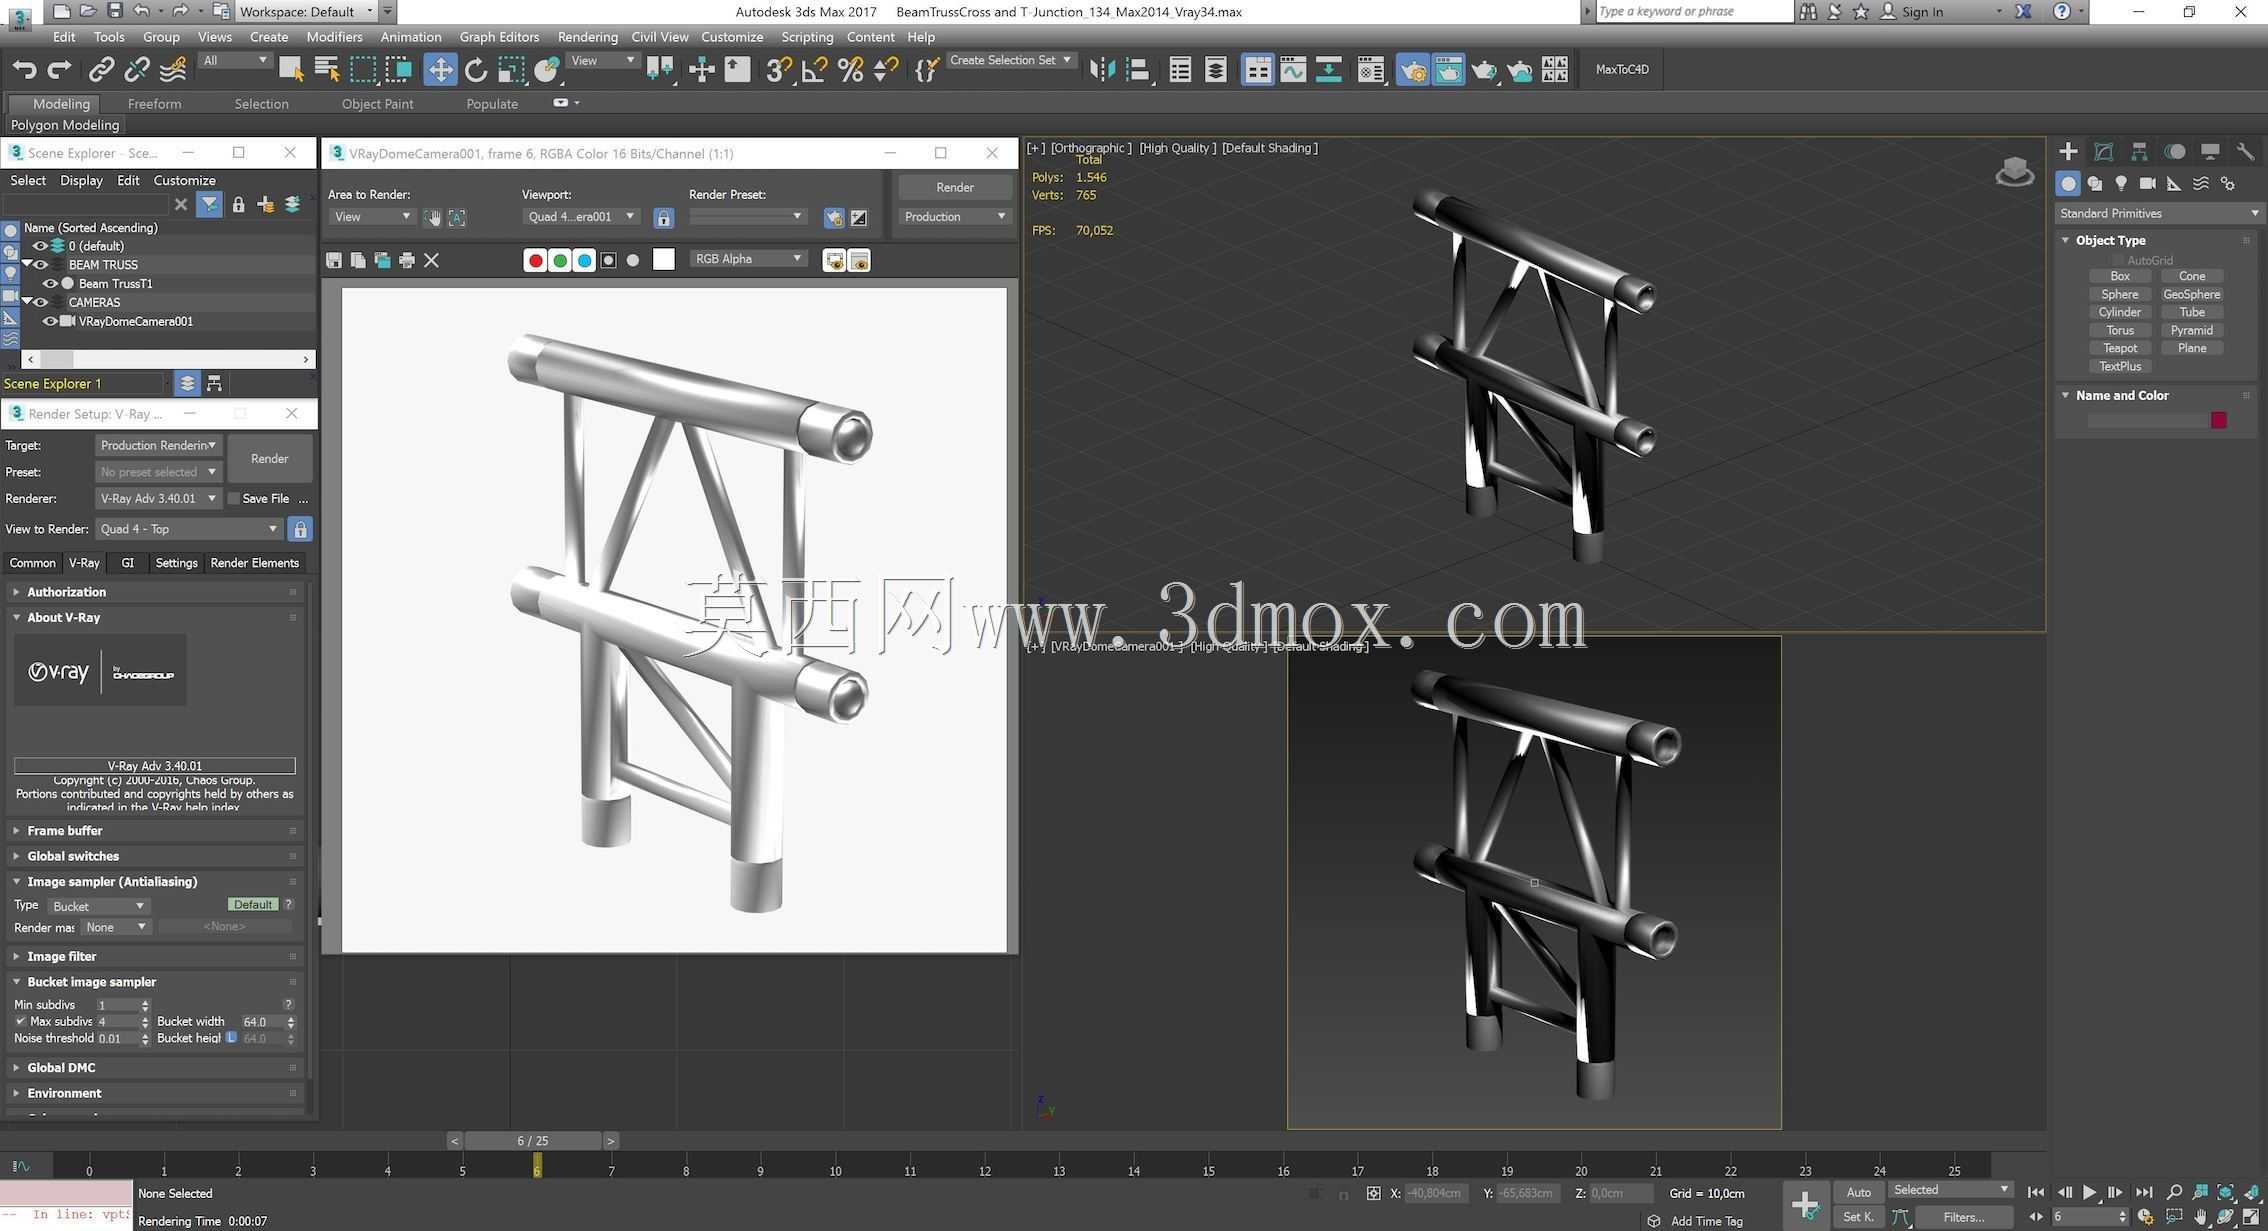The image size is (2268, 1231).
Task: Open the Graph Editors menu
Action: click(x=499, y=37)
